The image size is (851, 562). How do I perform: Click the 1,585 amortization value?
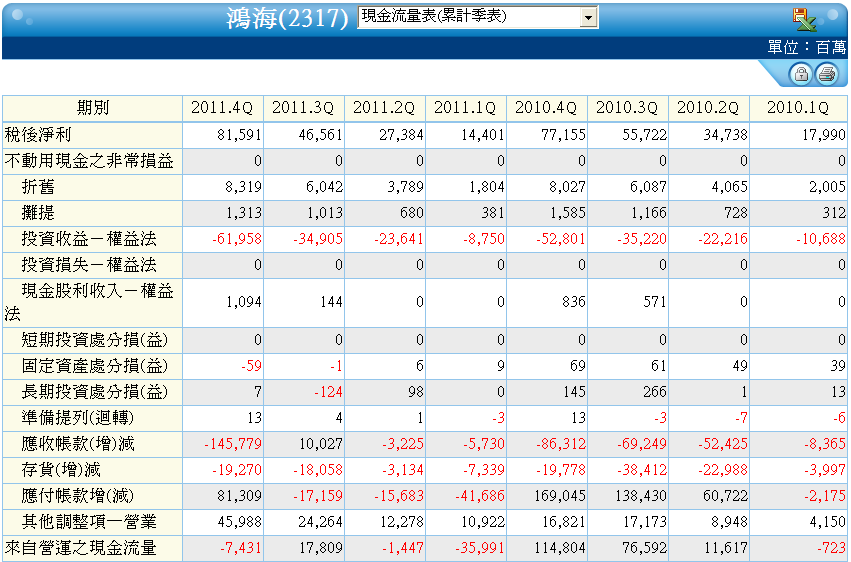568,213
